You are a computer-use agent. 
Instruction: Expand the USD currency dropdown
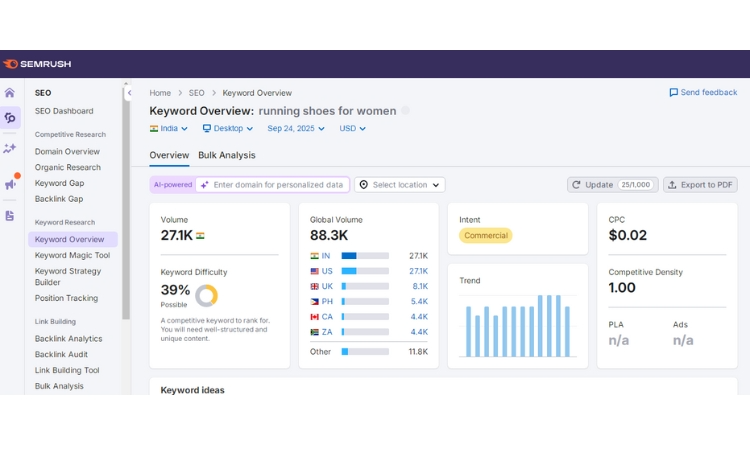352,128
